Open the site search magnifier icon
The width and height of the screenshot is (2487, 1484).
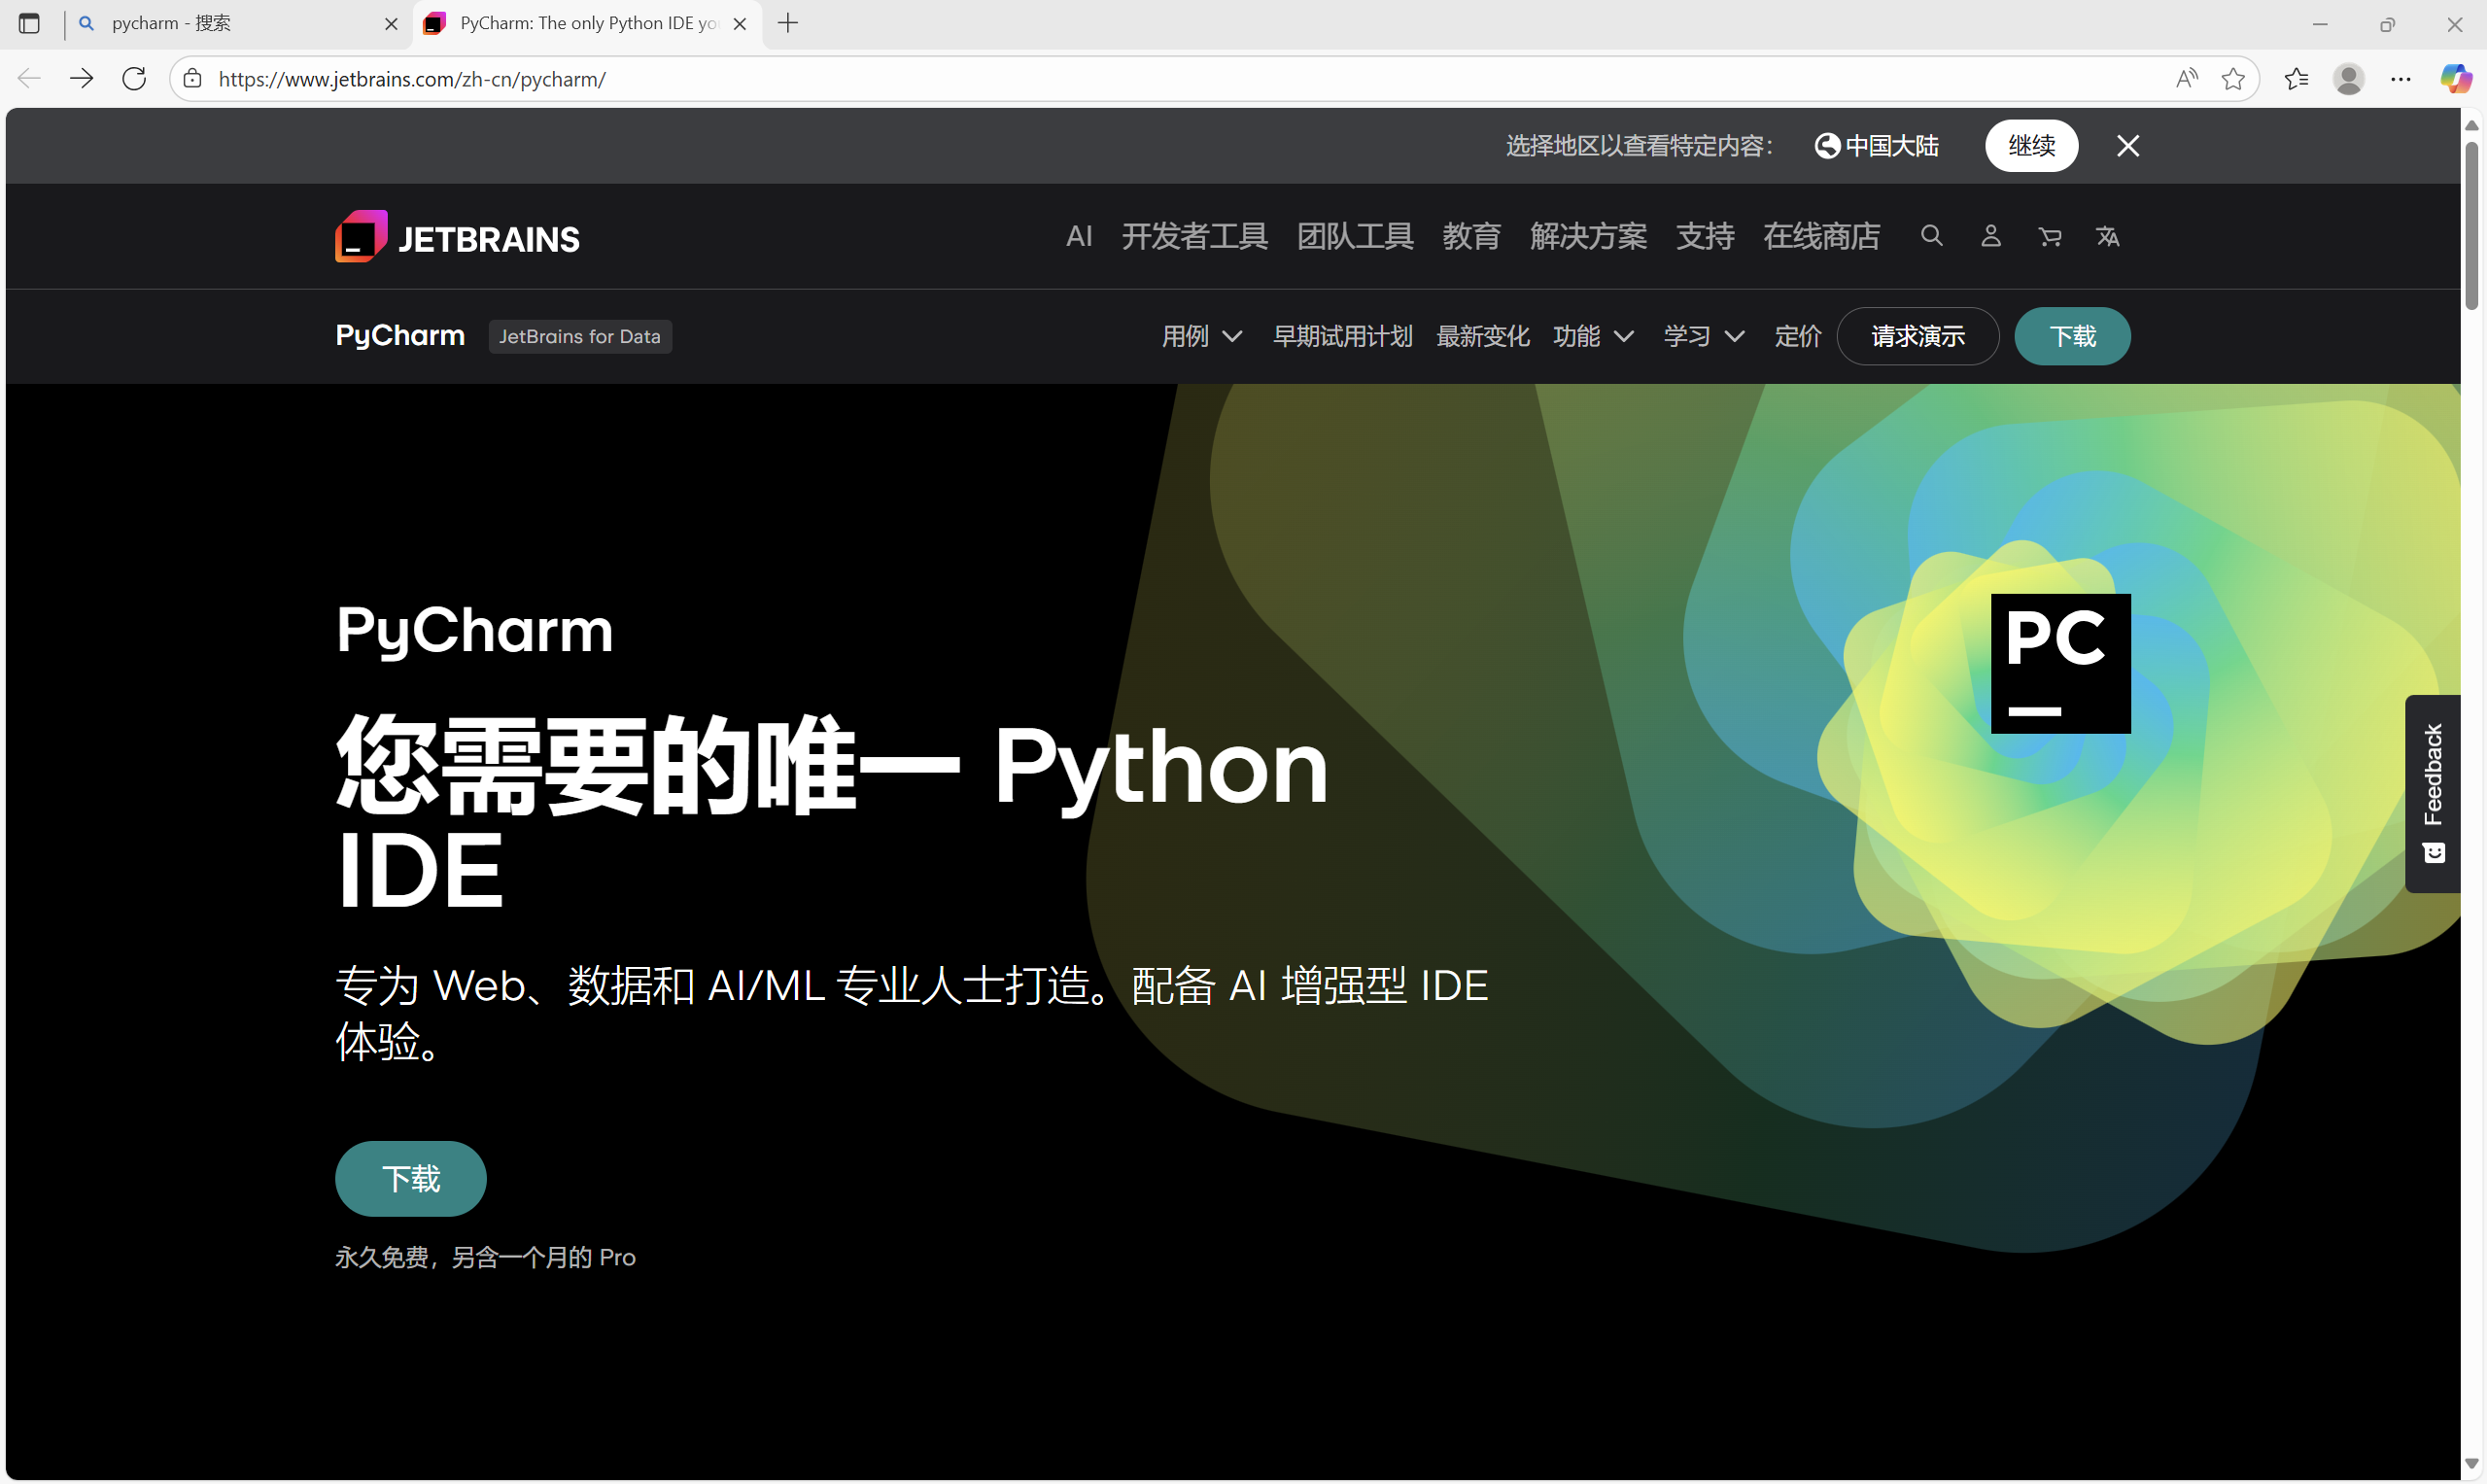(x=1932, y=236)
